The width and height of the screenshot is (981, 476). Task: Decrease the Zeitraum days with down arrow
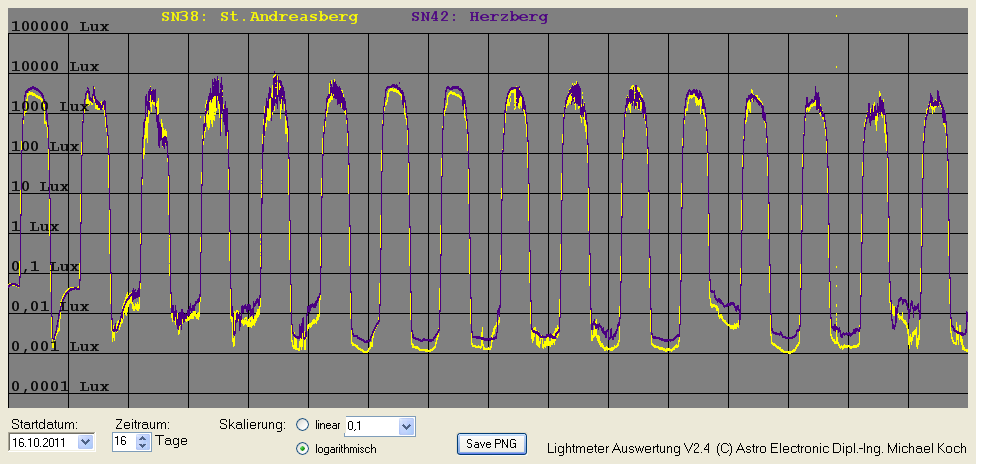[142, 445]
